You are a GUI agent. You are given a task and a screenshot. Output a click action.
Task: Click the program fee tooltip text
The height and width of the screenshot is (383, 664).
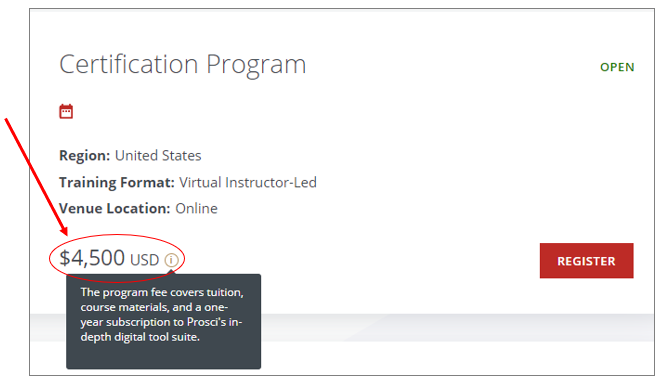coord(162,314)
